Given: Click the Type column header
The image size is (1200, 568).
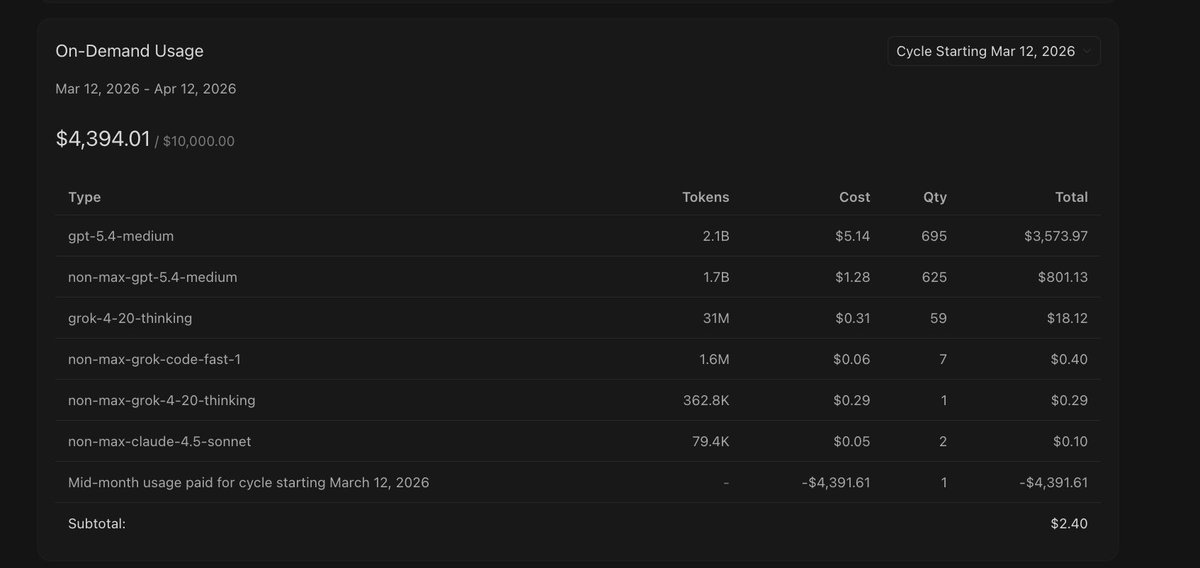Looking at the screenshot, I should 84,197.
